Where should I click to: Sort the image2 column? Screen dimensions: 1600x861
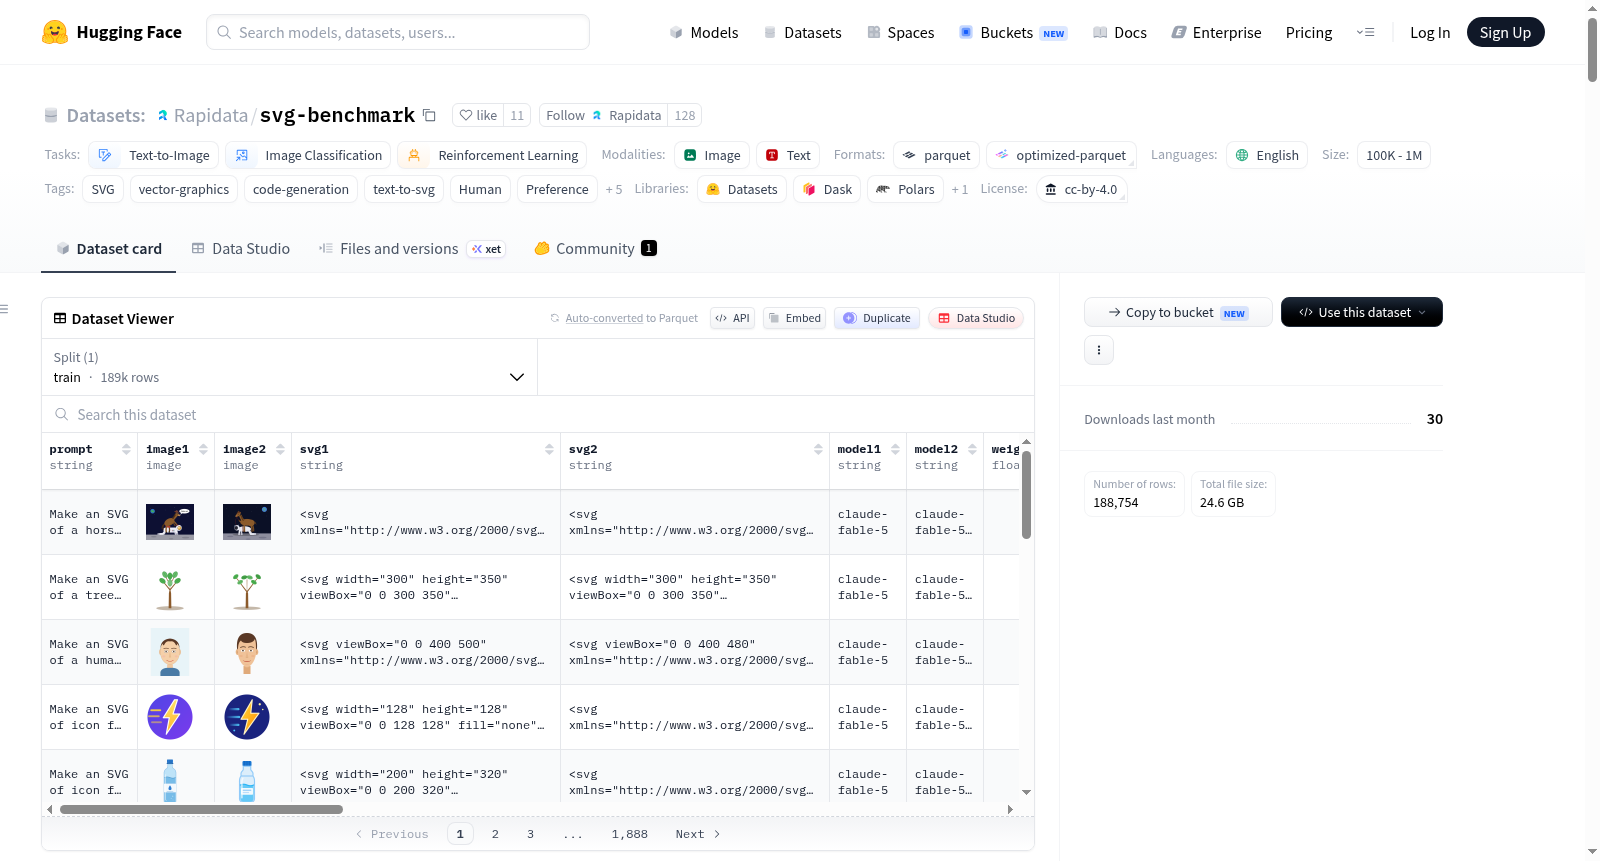point(280,449)
